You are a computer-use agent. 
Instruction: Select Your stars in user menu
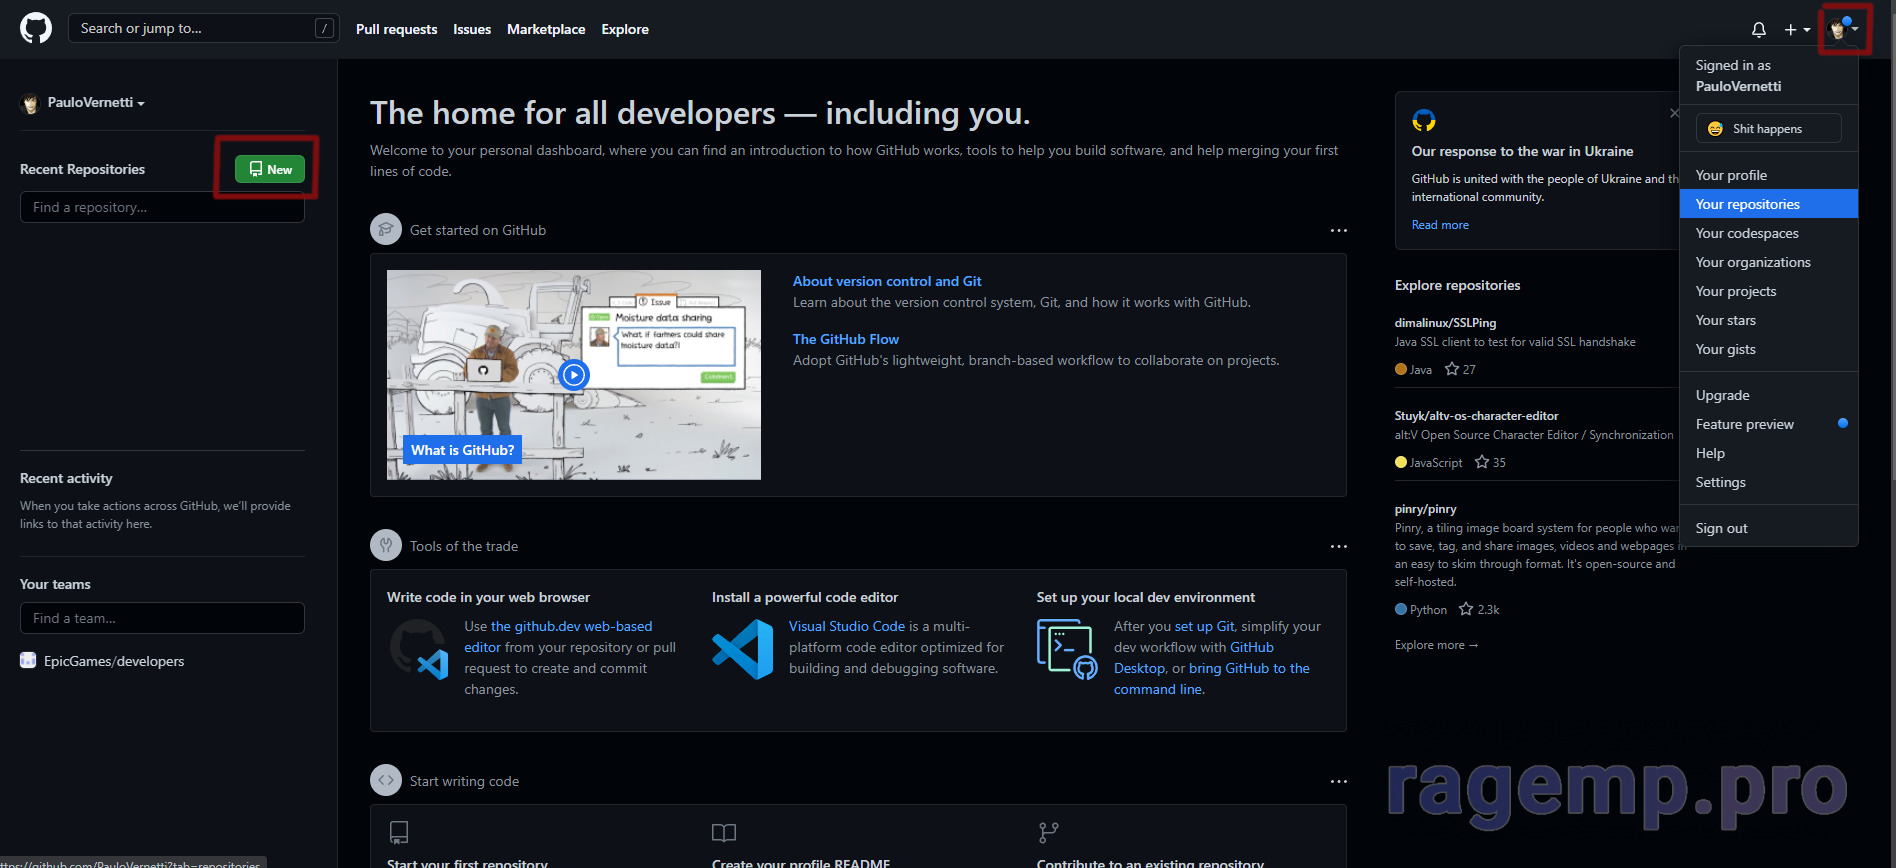[1768, 320]
